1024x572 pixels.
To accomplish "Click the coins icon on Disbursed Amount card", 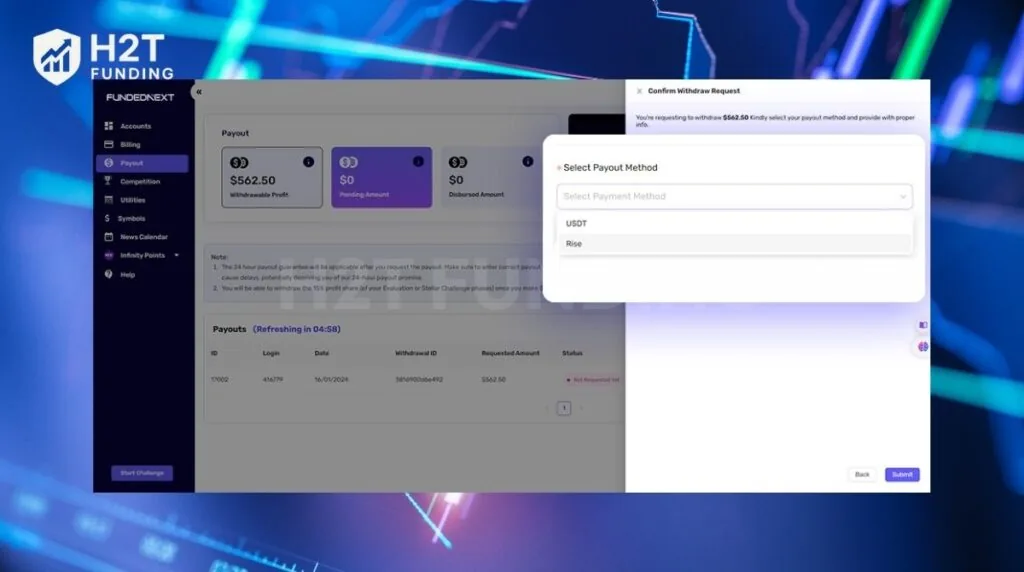I will coord(458,162).
